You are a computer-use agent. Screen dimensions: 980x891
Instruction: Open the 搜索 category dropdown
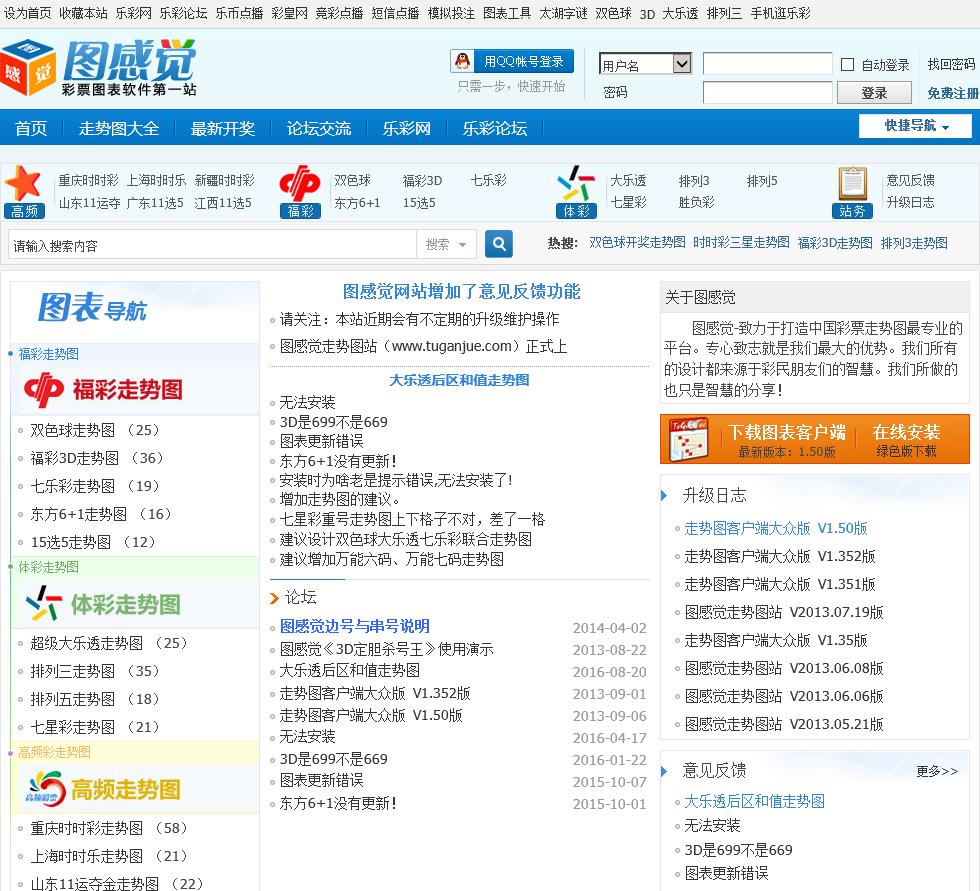(446, 244)
